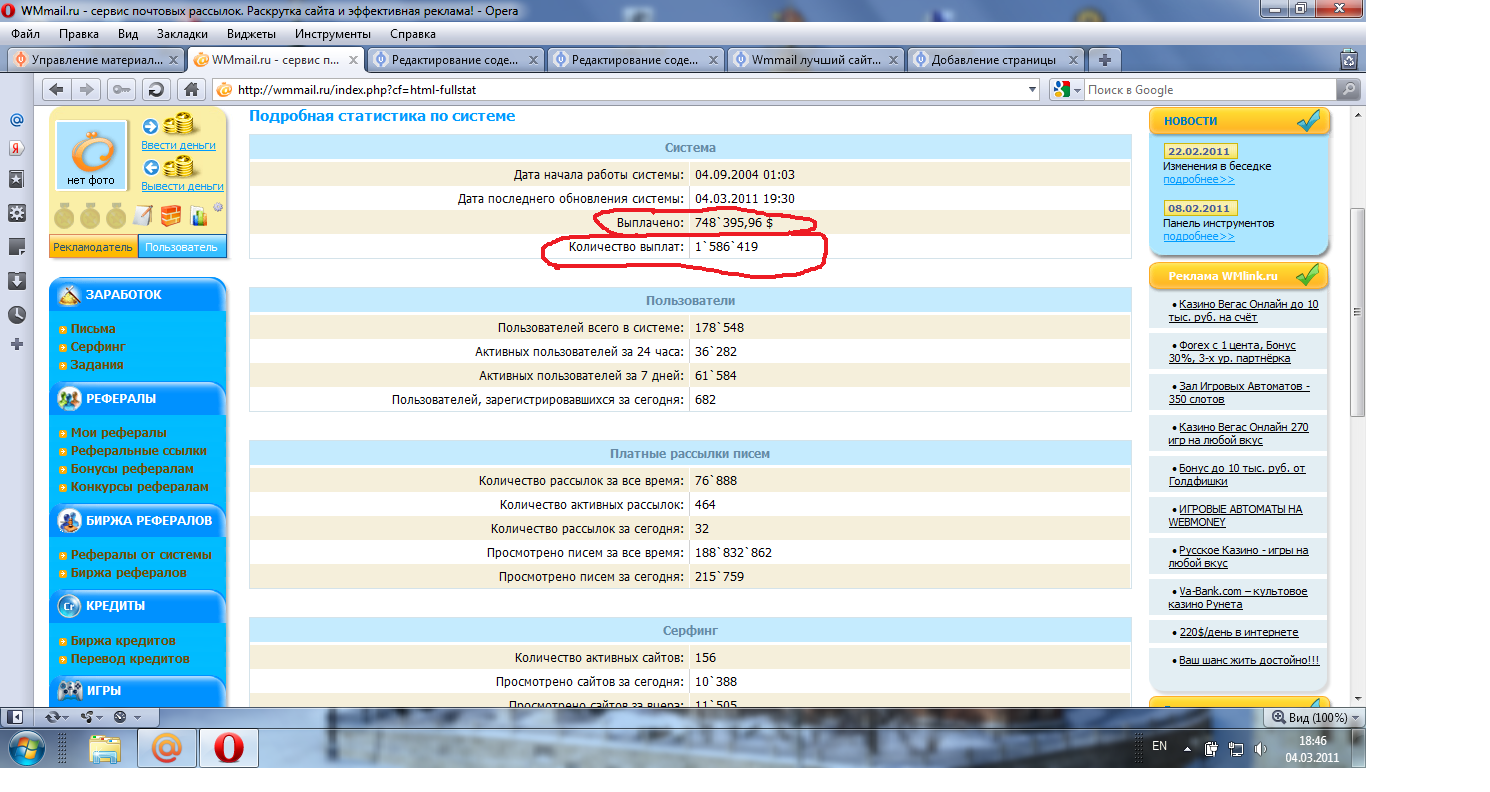
Task: Open the Закладки menu
Action: point(183,33)
